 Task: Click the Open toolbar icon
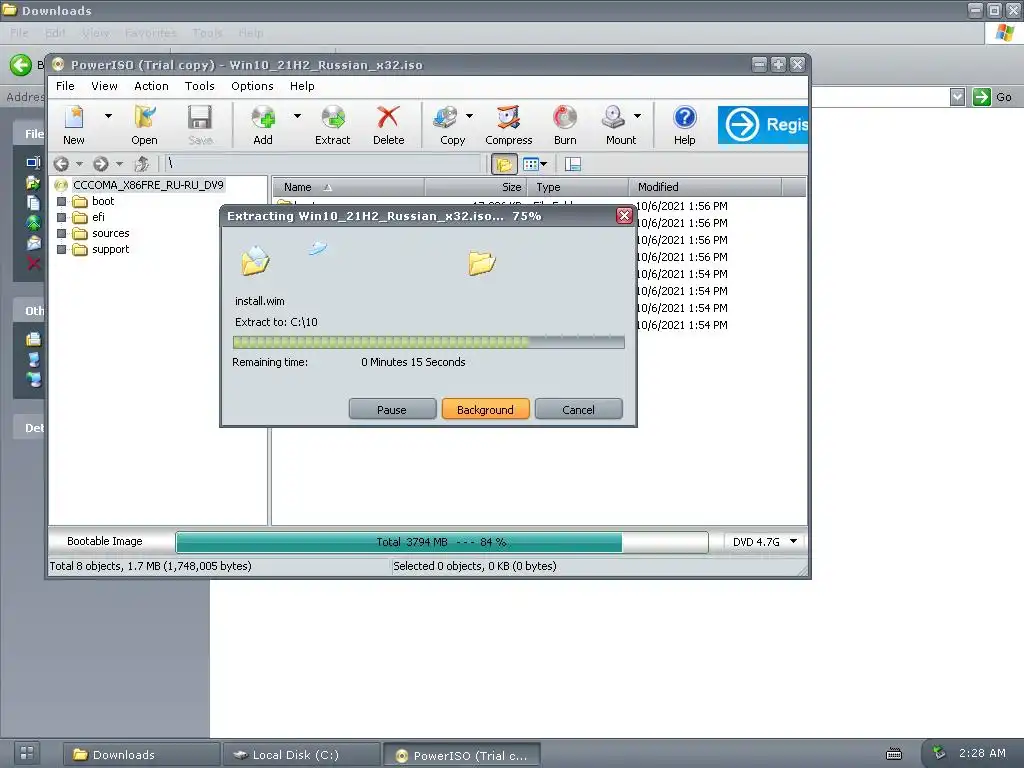pyautogui.click(x=144, y=125)
